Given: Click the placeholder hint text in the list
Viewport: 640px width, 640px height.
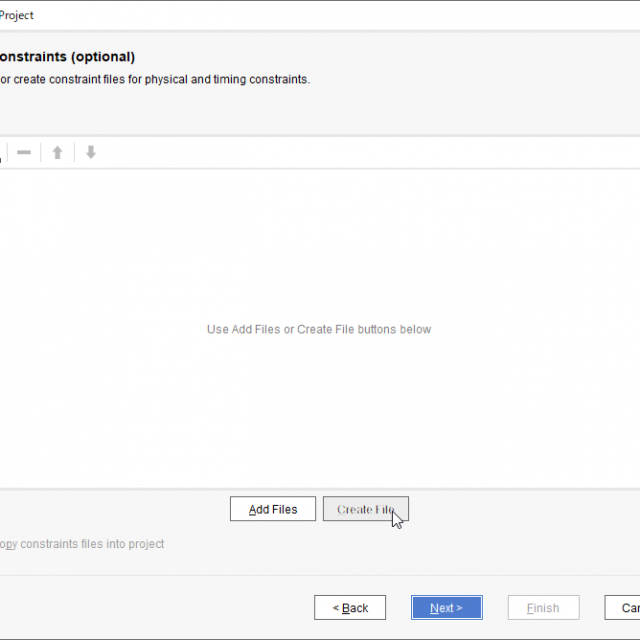Looking at the screenshot, I should (318, 329).
